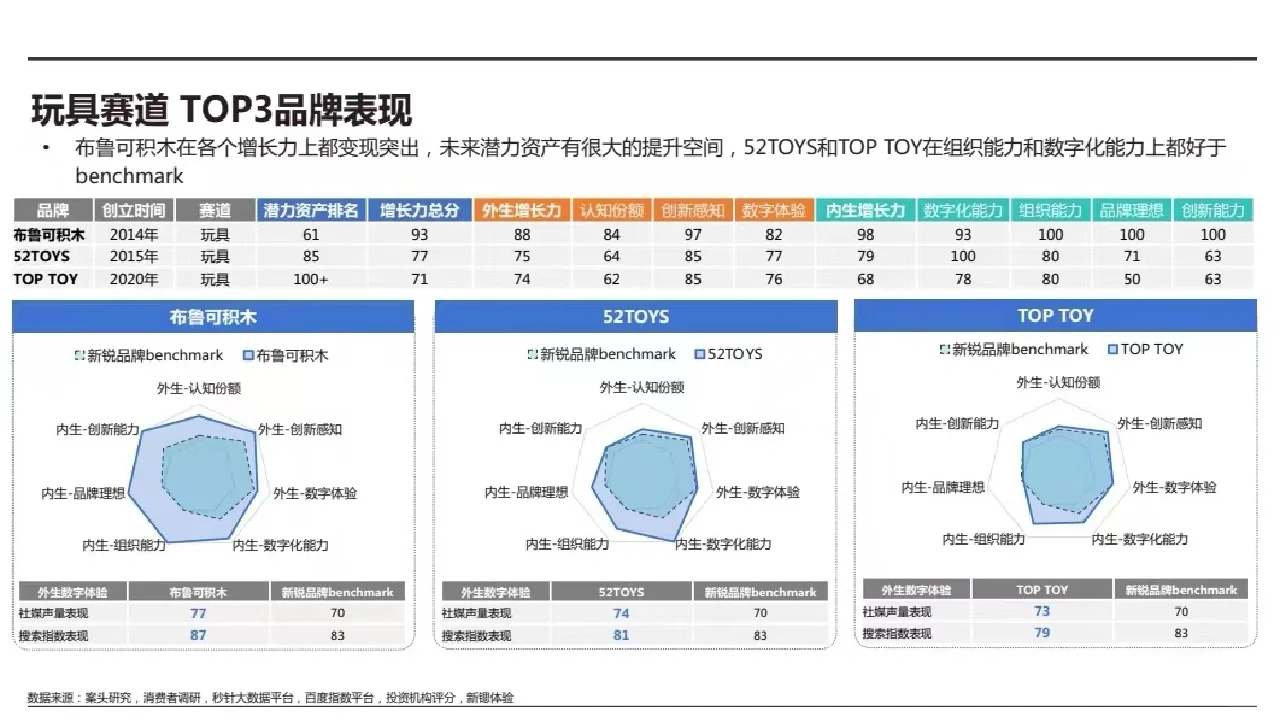Click 外生-数字体验 axis label in 52TOYS chart

[x=758, y=492]
